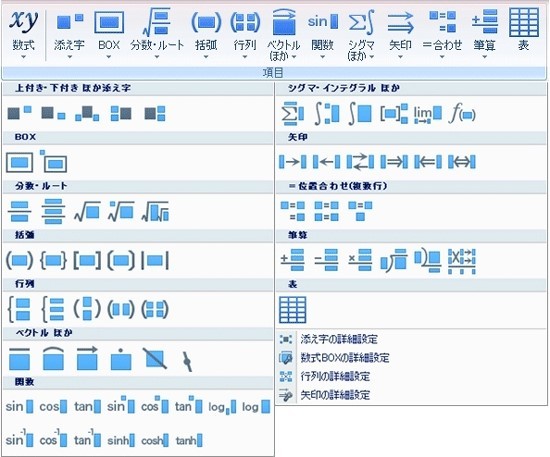550x457 pixels.
Task: Insert sigma summation template
Action: (x=293, y=113)
